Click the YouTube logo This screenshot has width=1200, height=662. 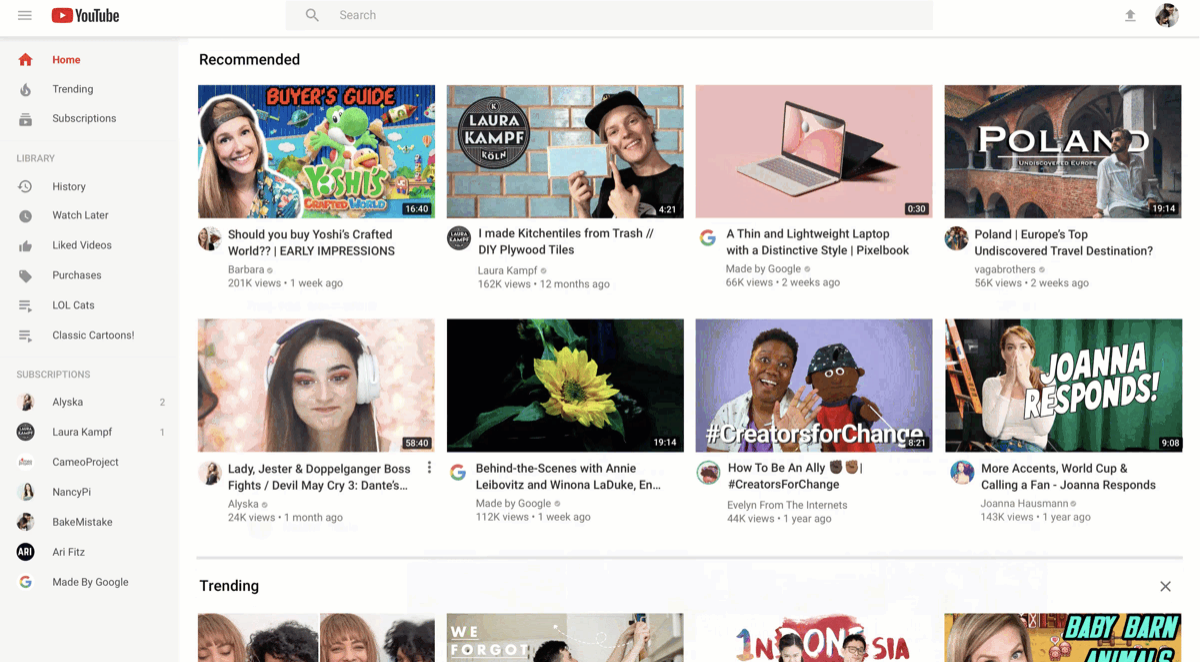point(85,15)
